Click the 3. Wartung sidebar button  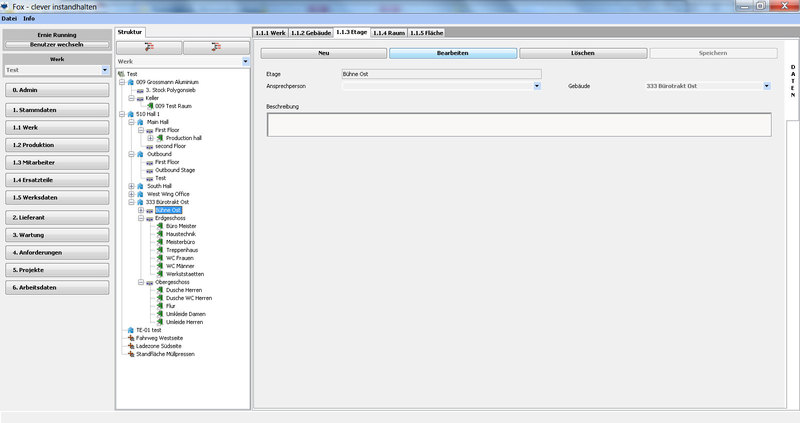click(56, 234)
